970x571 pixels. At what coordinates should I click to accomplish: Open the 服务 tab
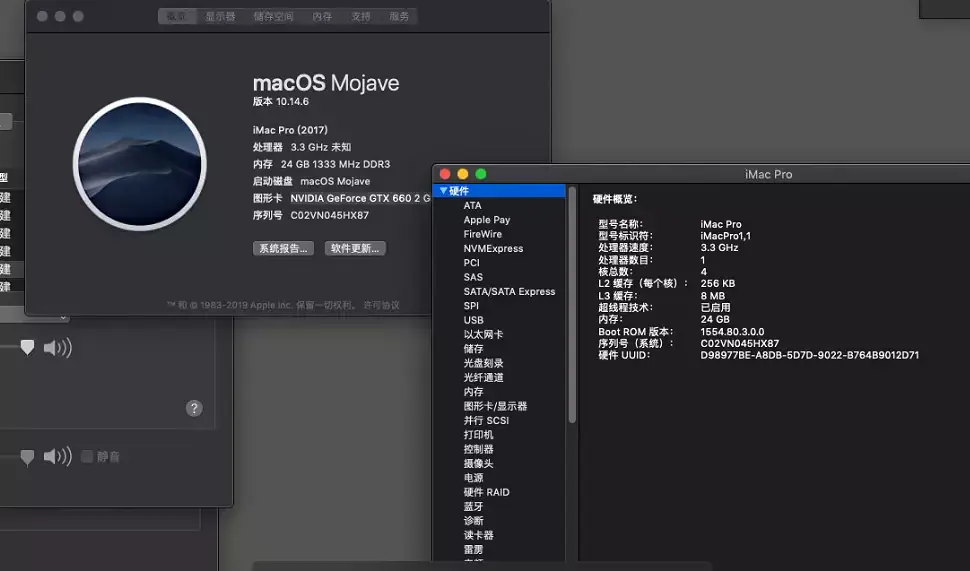coord(399,16)
